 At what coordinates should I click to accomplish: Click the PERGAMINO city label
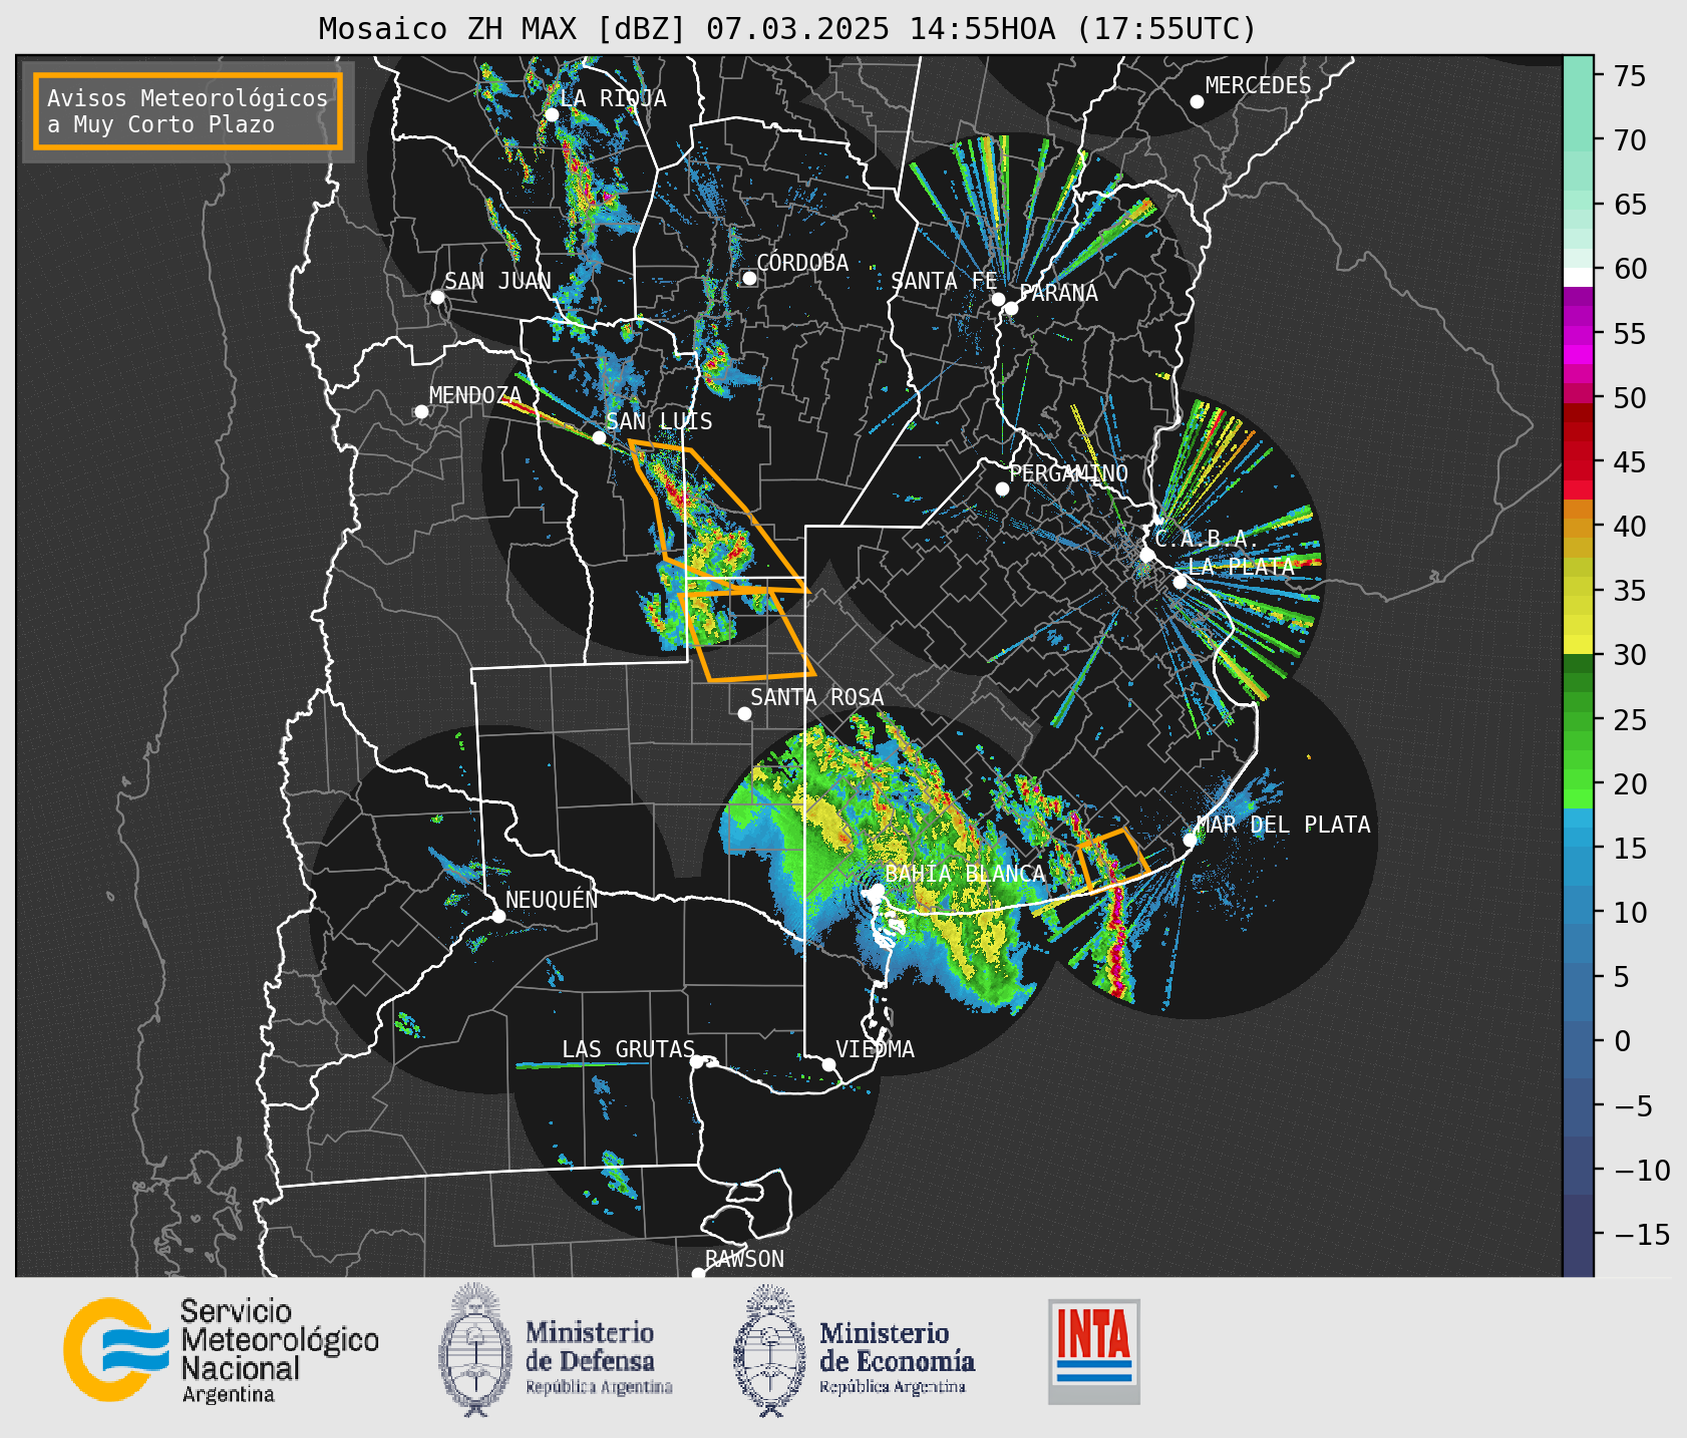tap(1069, 473)
